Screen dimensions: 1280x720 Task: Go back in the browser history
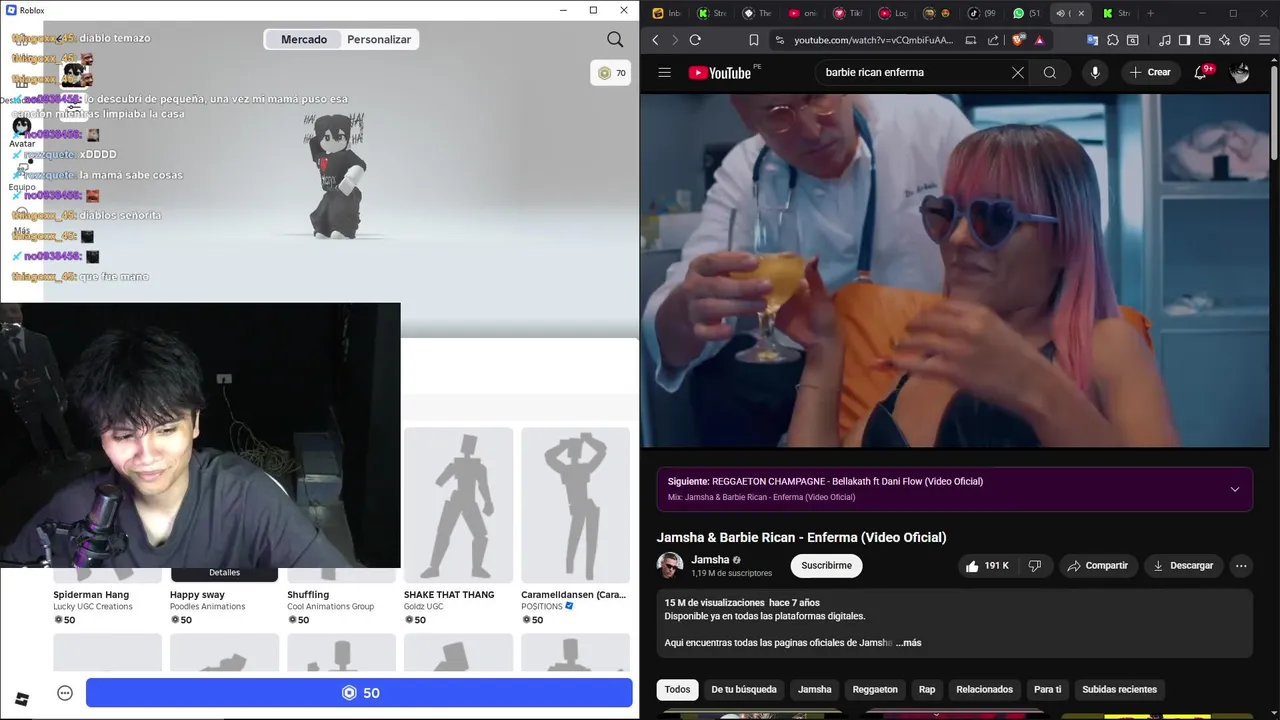pyautogui.click(x=655, y=40)
